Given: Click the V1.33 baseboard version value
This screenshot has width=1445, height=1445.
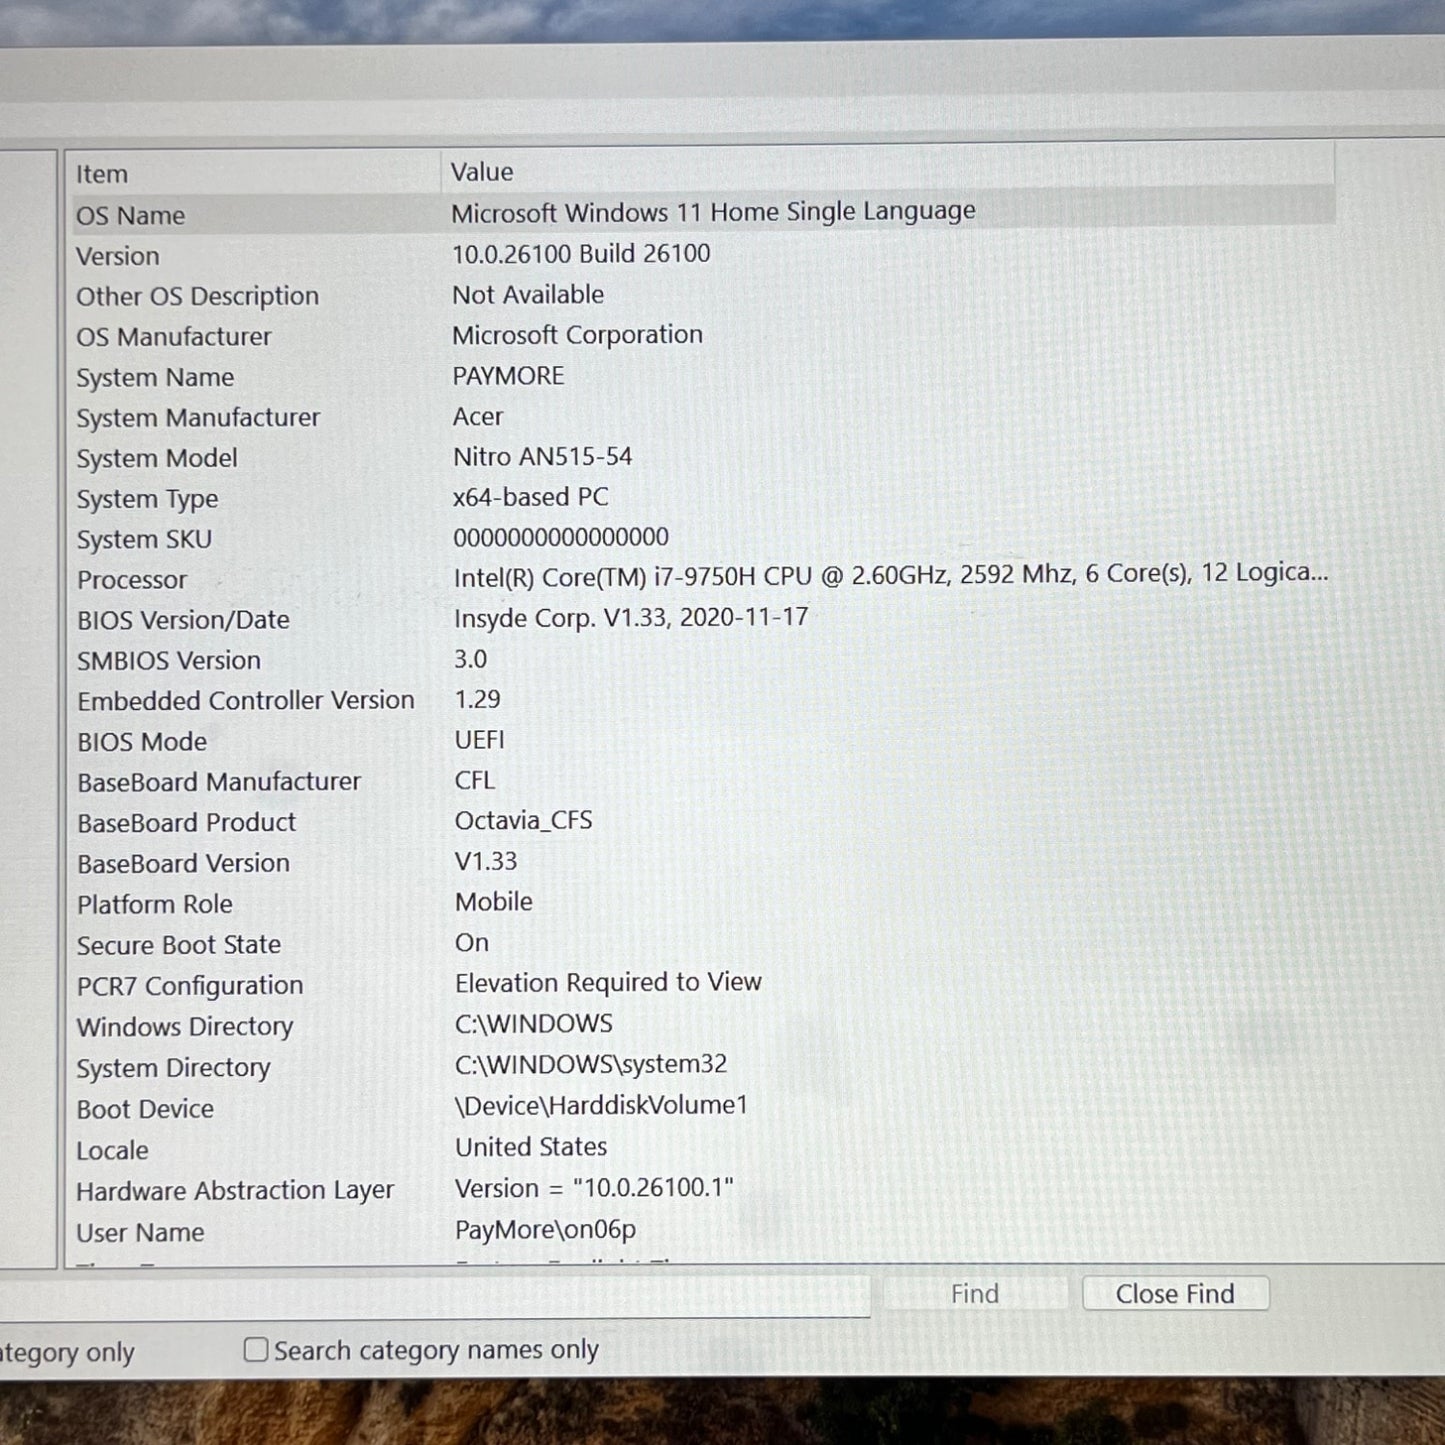Looking at the screenshot, I should click(485, 861).
